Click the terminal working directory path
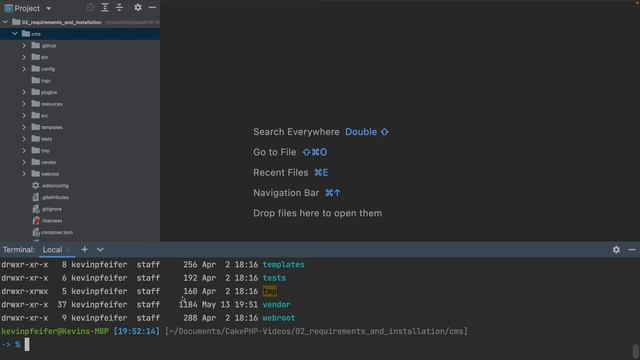The image size is (640, 360). tap(316, 331)
